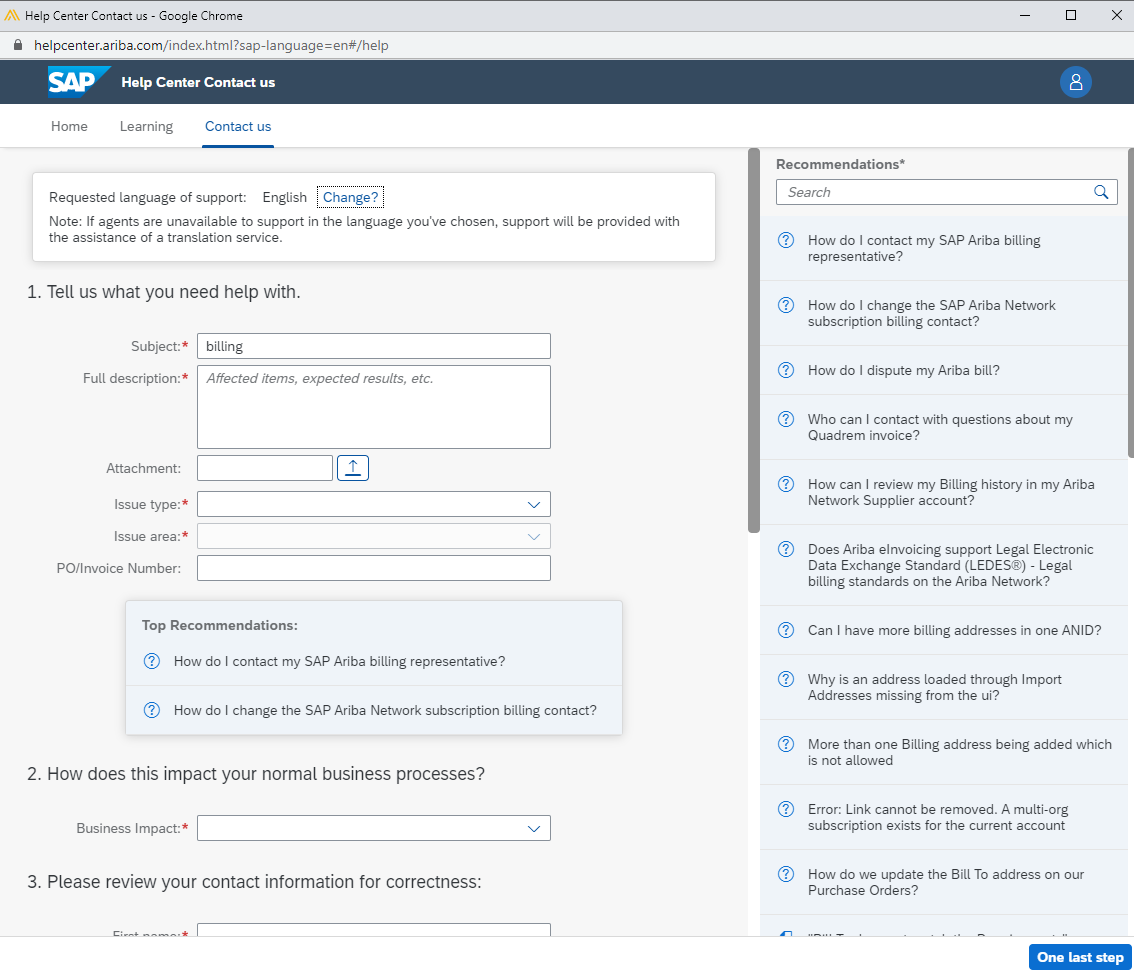Click the Full description text area
Image resolution: width=1134 pixels, height=975 pixels.
(x=373, y=406)
